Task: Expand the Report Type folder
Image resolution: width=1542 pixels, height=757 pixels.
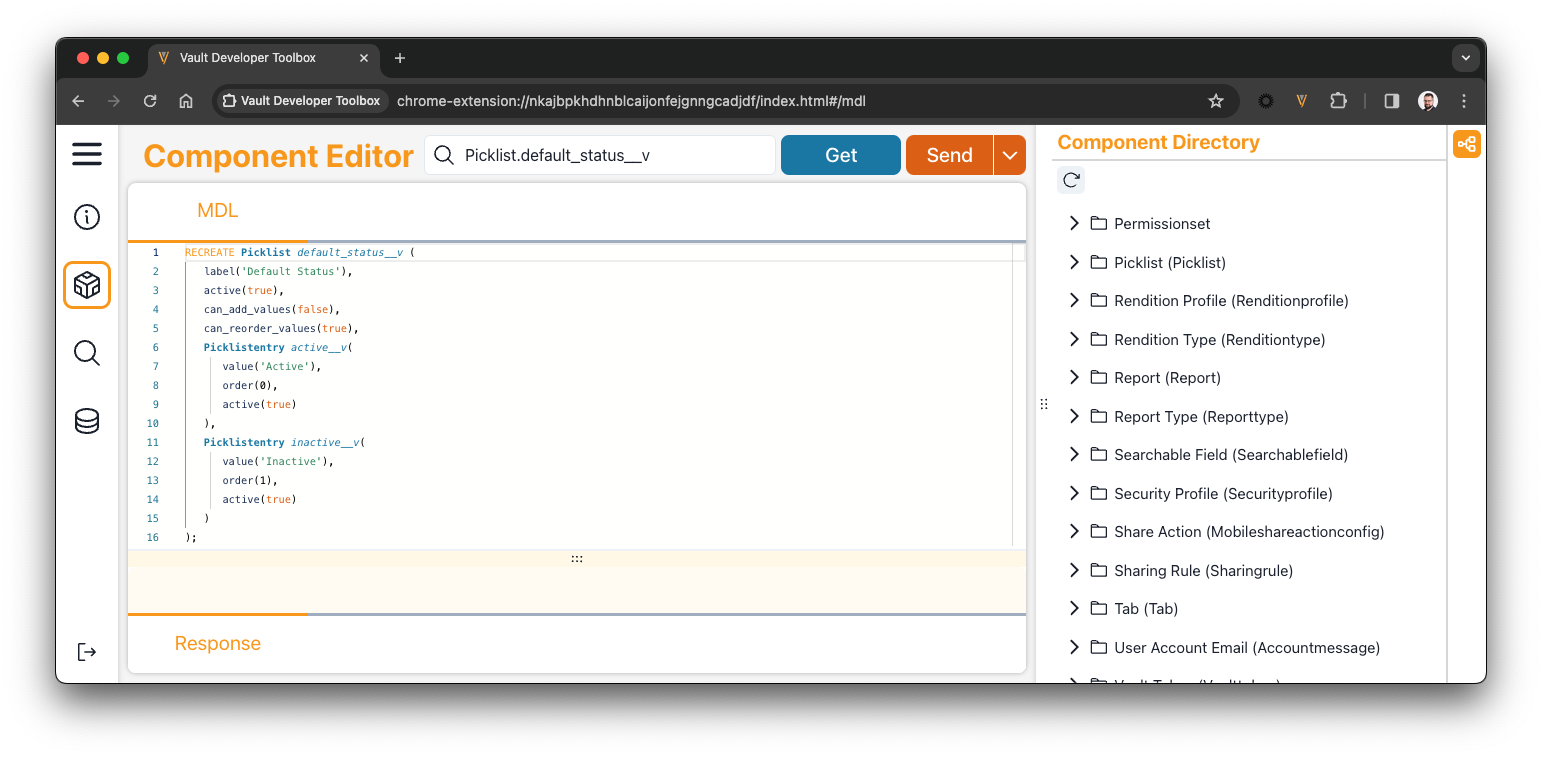Action: coord(1074,416)
